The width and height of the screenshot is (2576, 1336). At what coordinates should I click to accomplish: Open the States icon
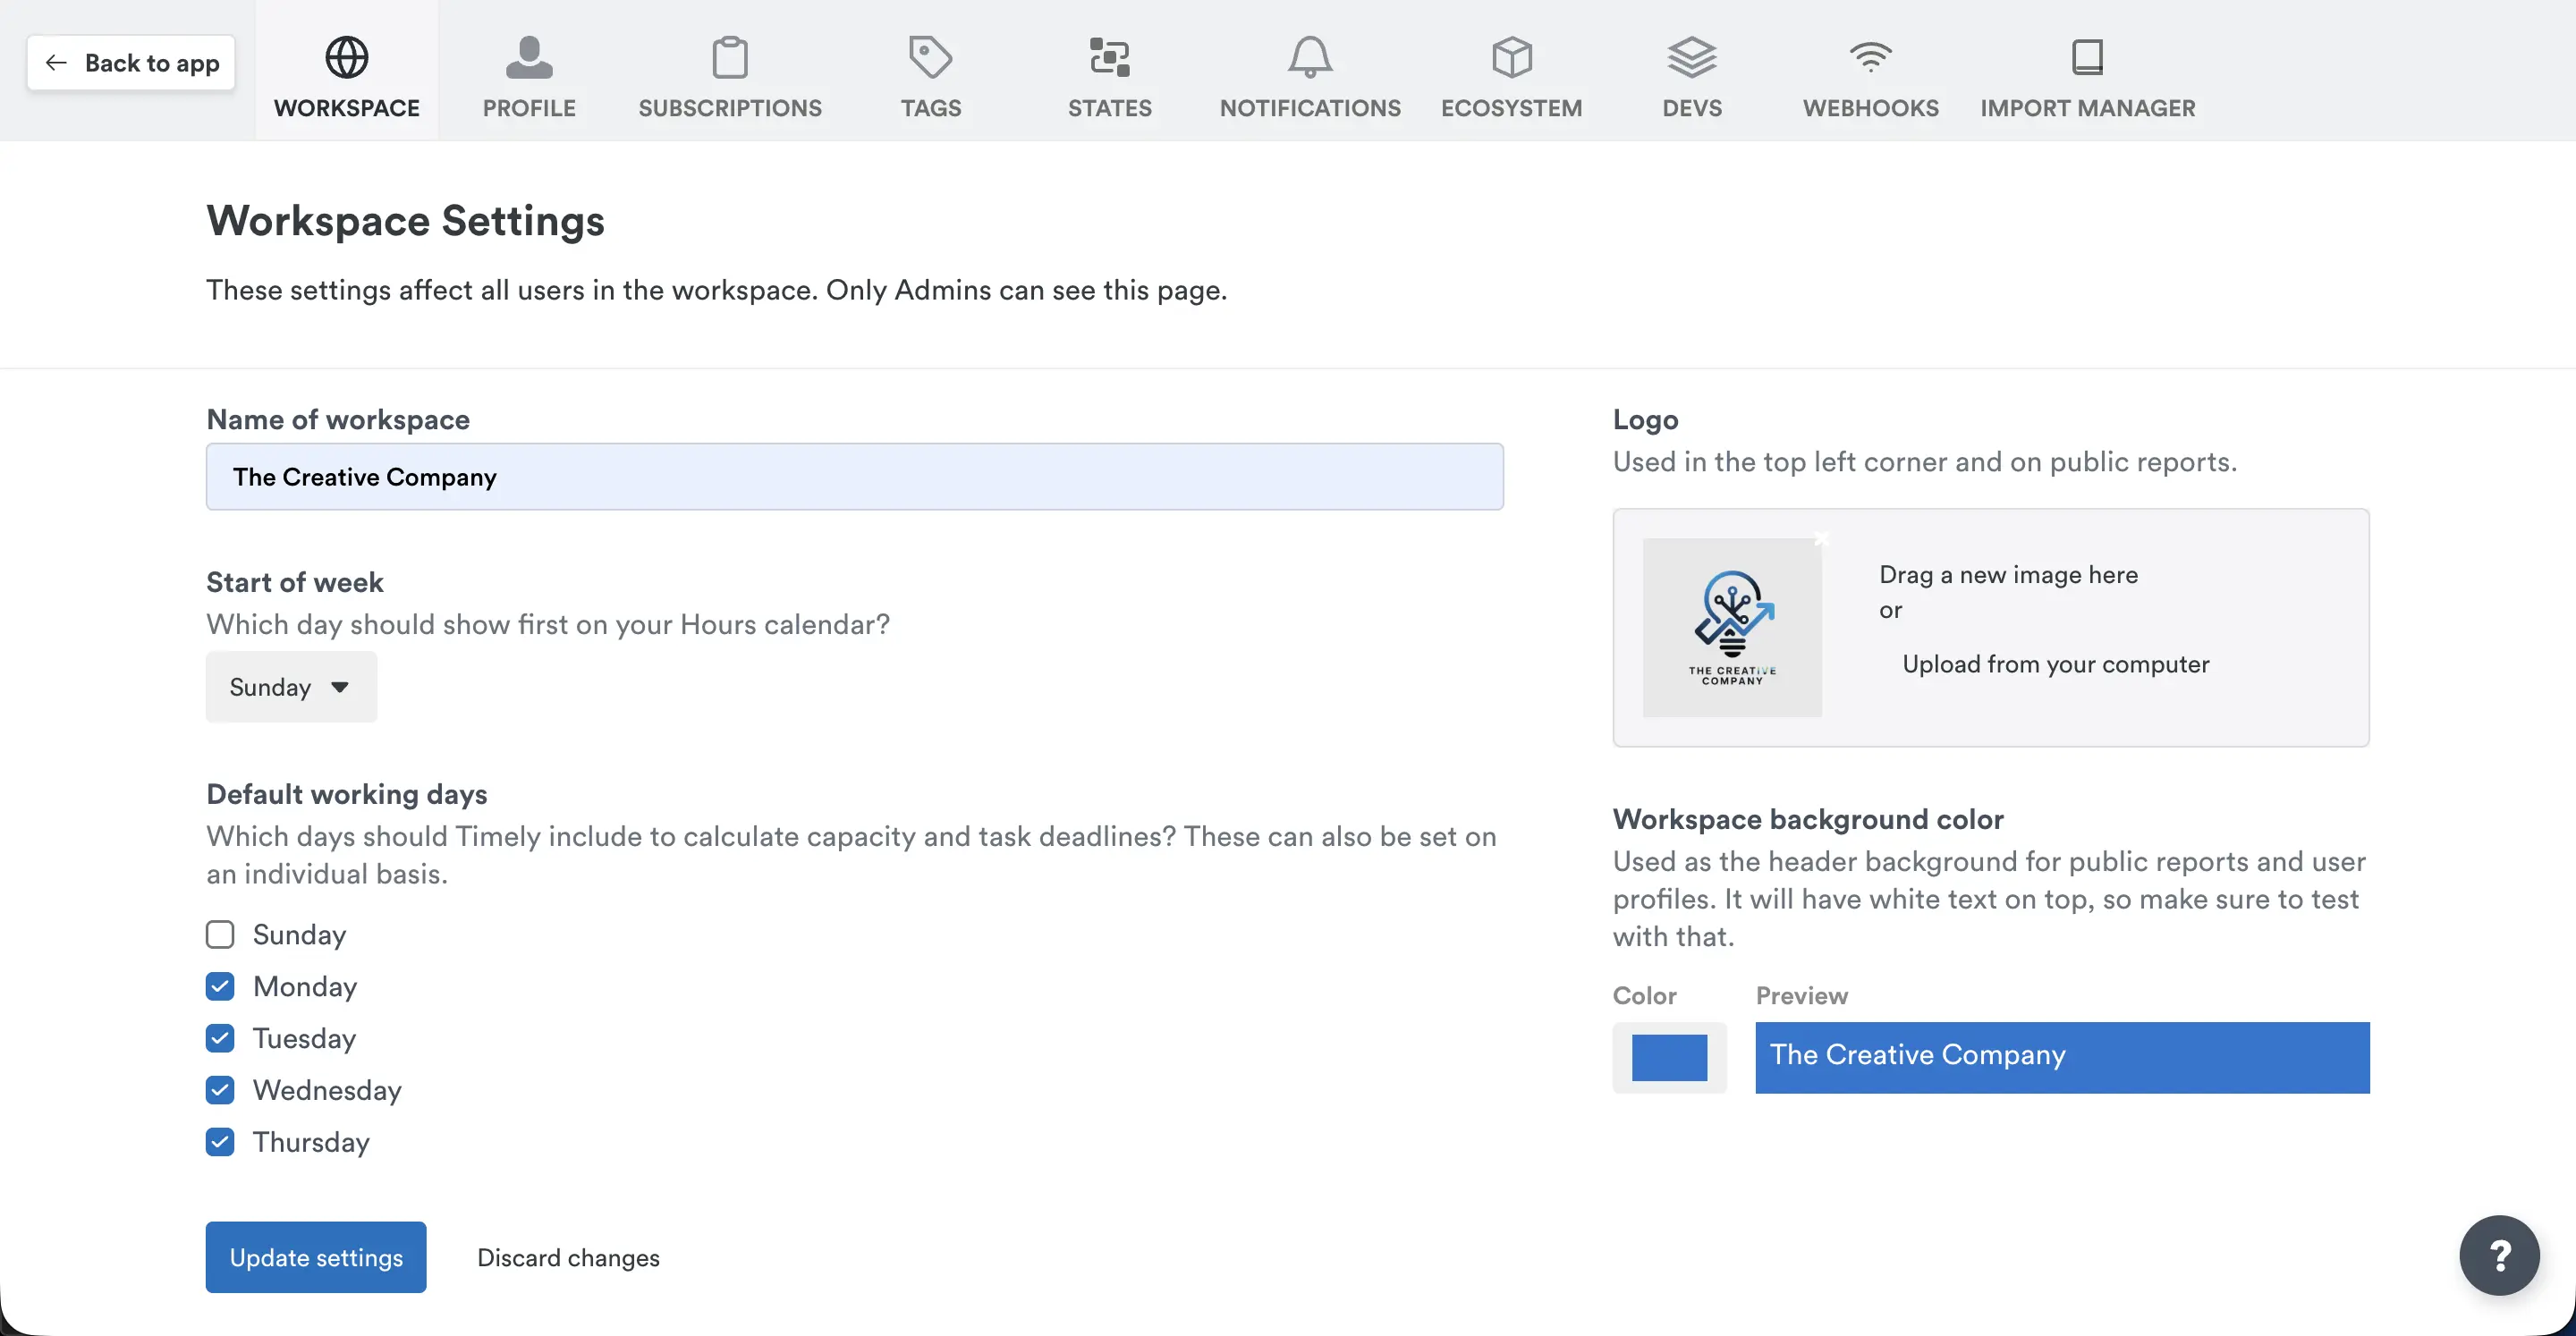(x=1109, y=58)
